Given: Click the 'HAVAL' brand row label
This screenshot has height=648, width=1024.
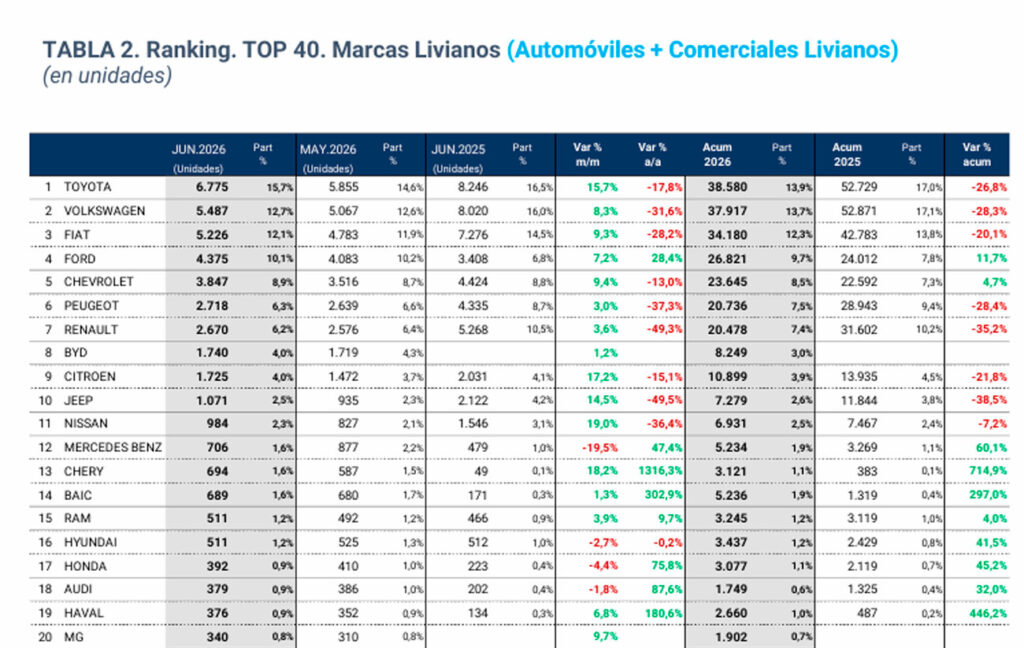Looking at the screenshot, I should (x=84, y=613).
